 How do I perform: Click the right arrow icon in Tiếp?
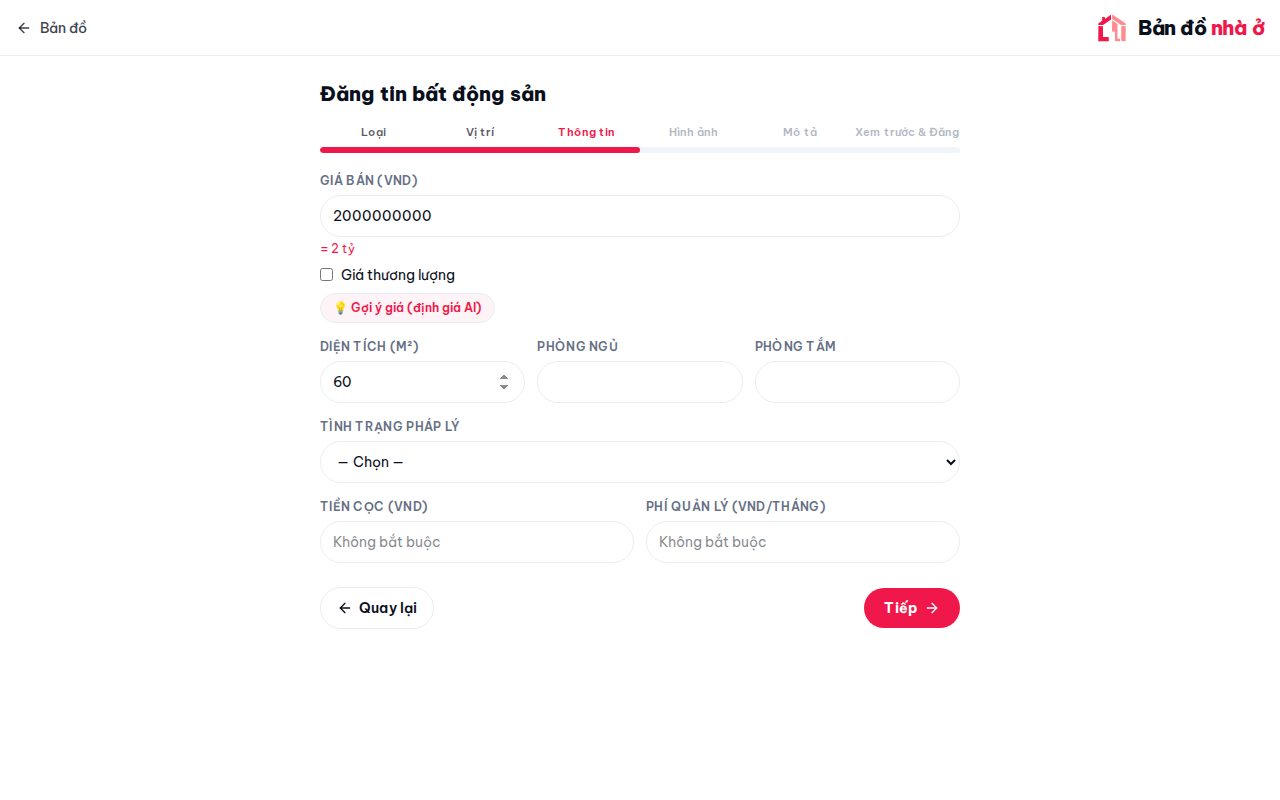coord(932,608)
